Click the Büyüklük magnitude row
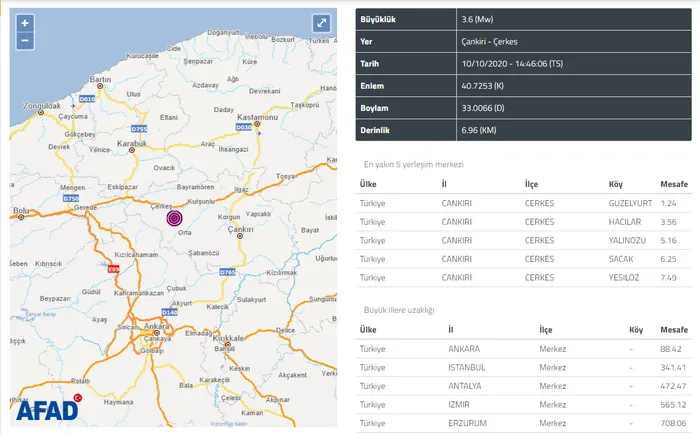700x435 pixels. [524, 19]
